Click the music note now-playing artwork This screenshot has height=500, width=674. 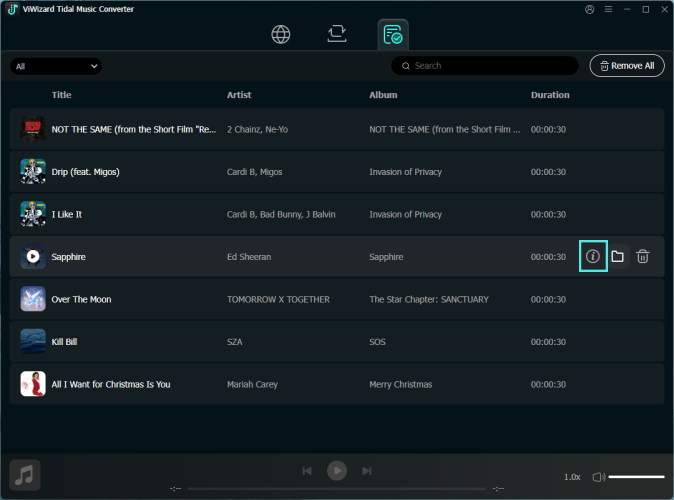coord(25,475)
